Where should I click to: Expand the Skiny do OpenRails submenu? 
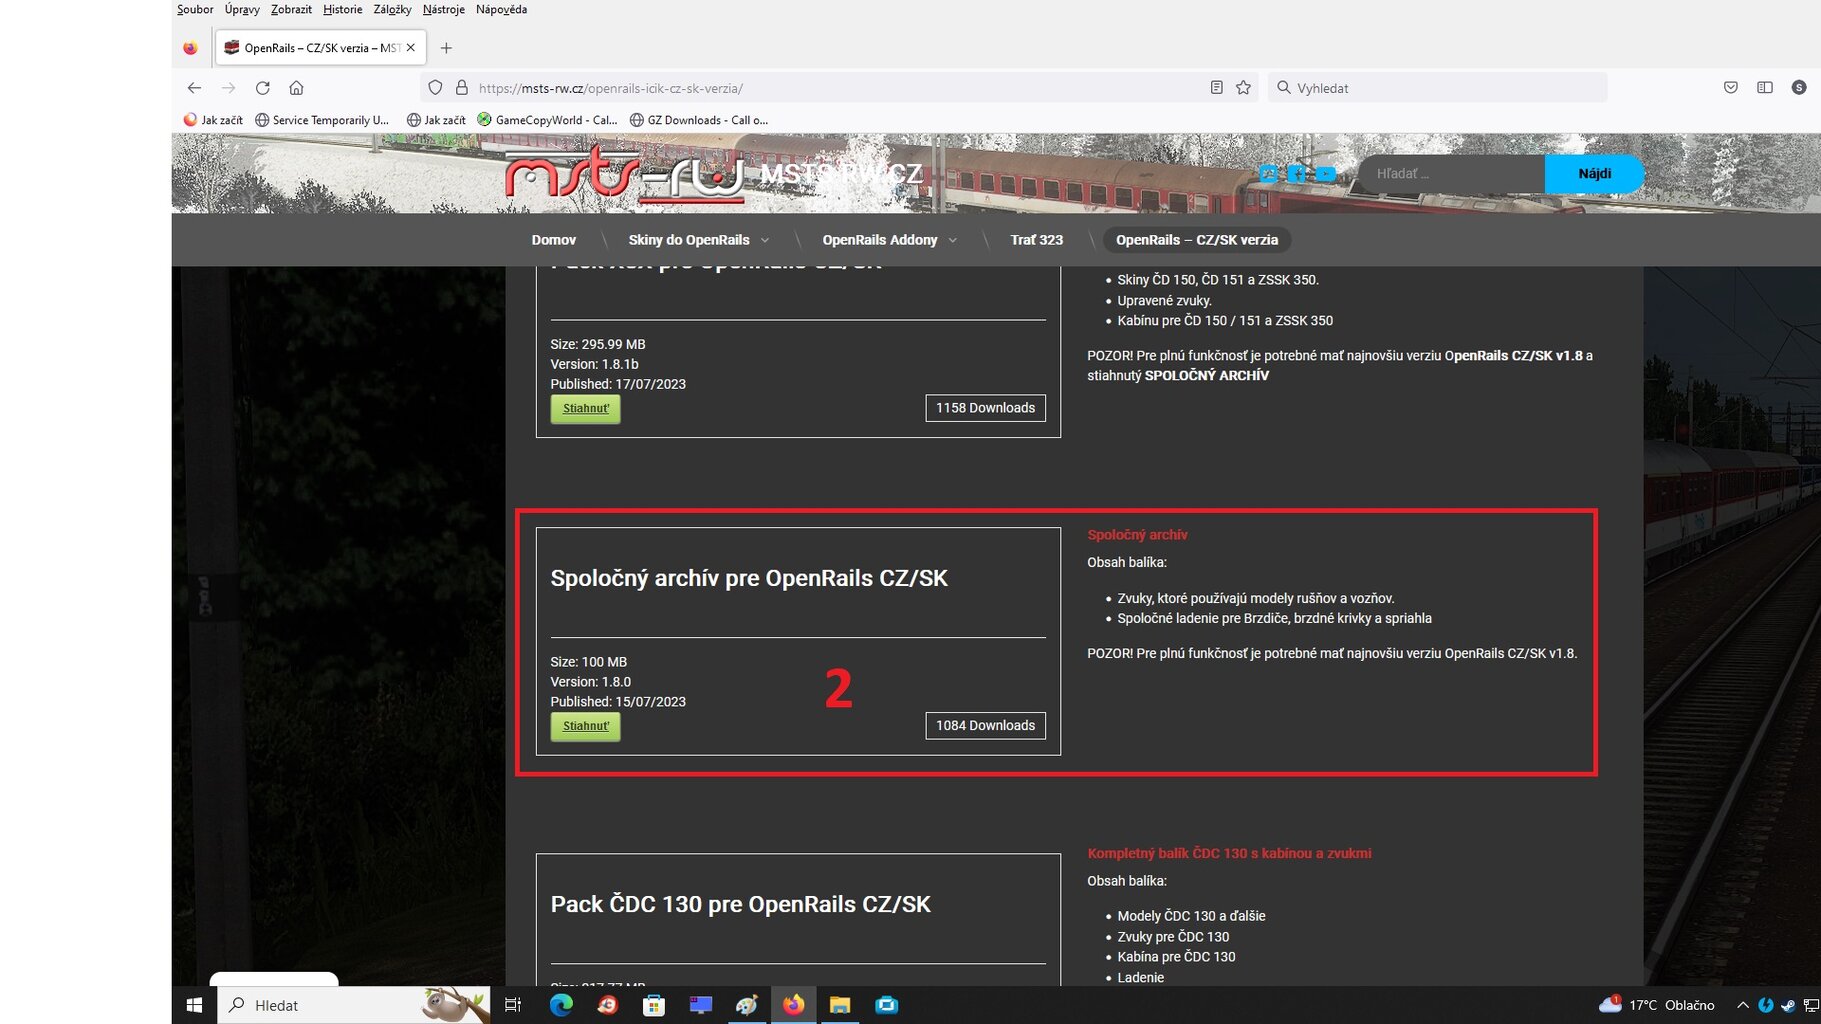pos(765,240)
